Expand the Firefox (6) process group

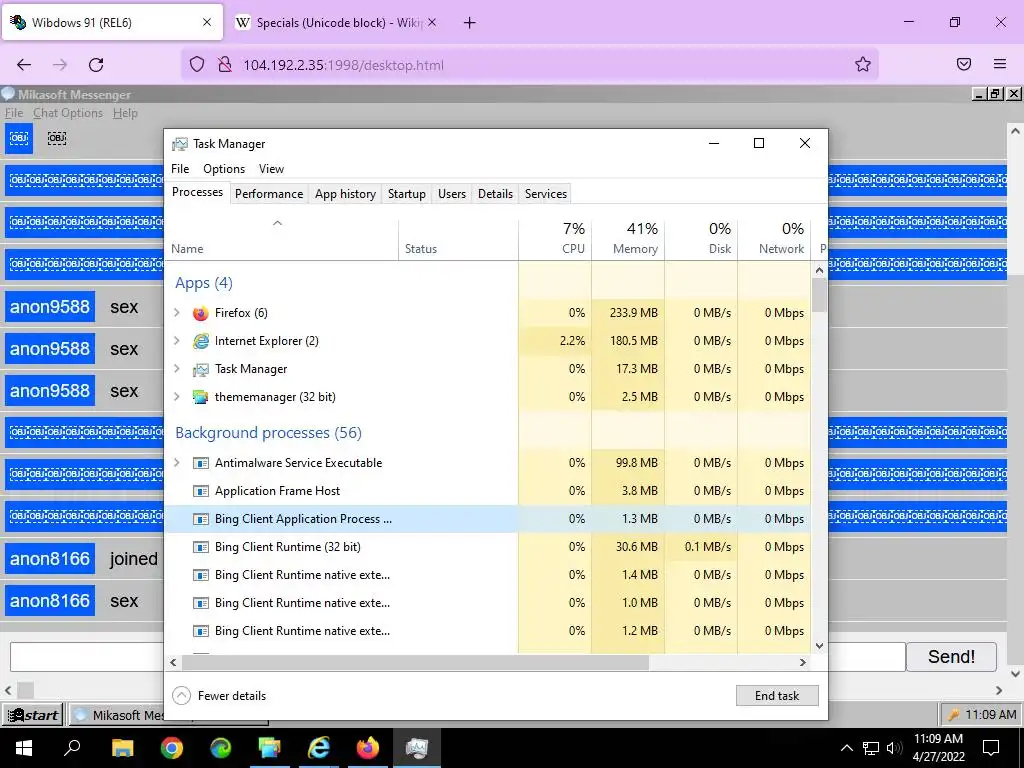click(177, 313)
